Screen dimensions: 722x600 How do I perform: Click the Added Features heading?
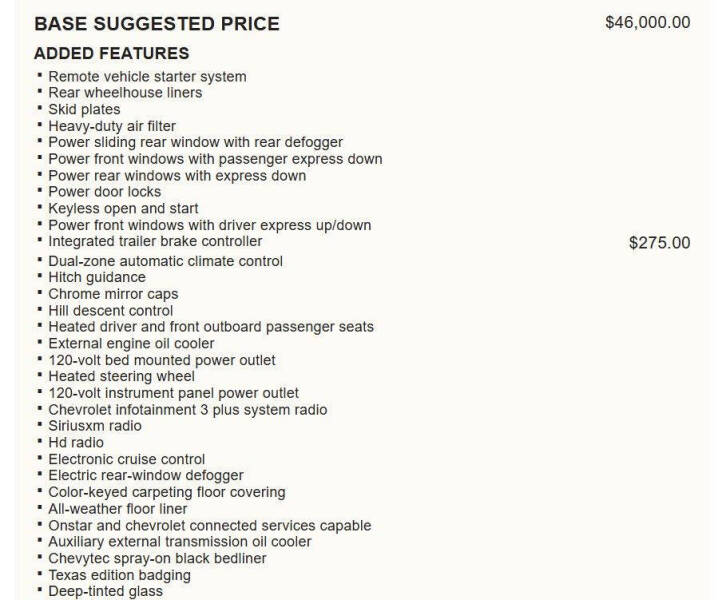click(x=111, y=53)
